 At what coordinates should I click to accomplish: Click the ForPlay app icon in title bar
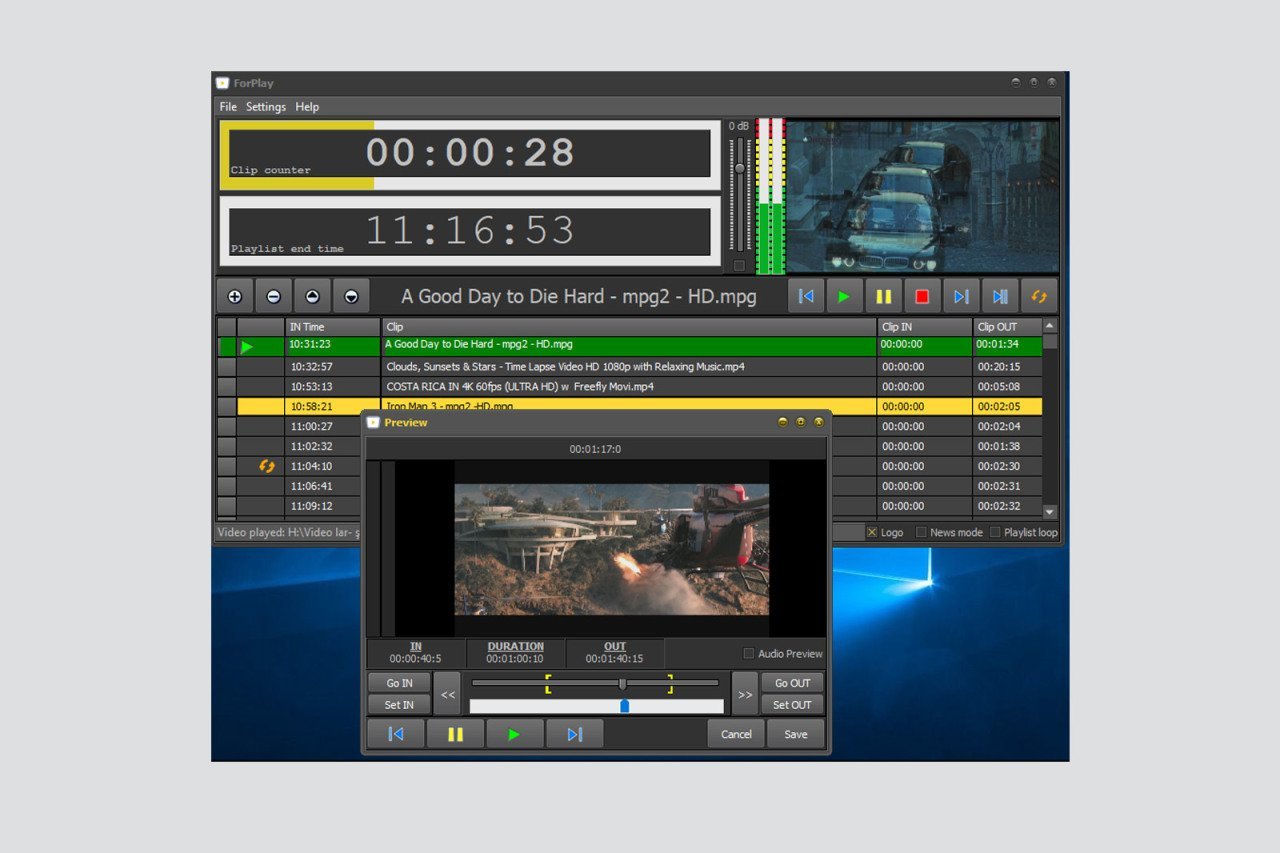pyautogui.click(x=223, y=83)
